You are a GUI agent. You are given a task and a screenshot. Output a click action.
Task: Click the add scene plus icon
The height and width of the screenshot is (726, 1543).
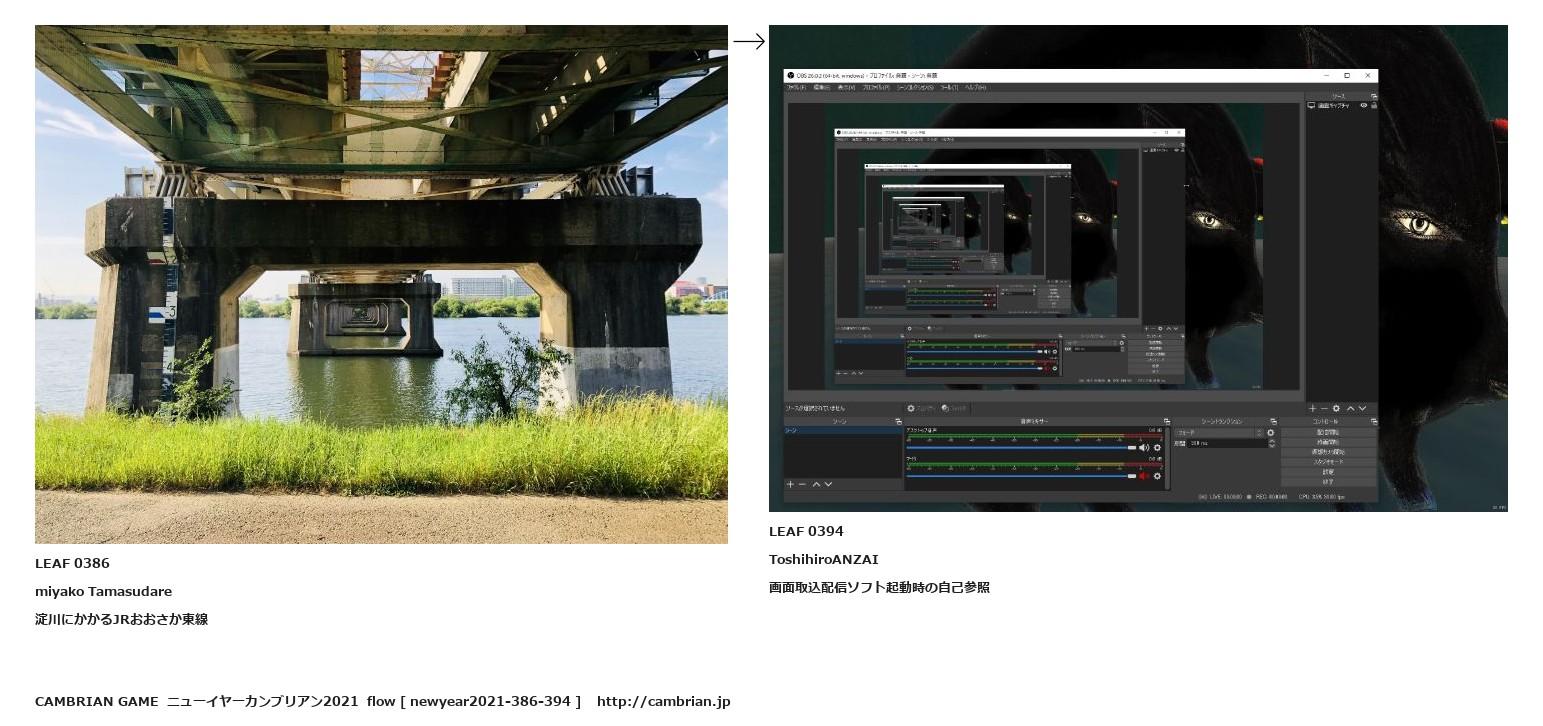[x=790, y=484]
